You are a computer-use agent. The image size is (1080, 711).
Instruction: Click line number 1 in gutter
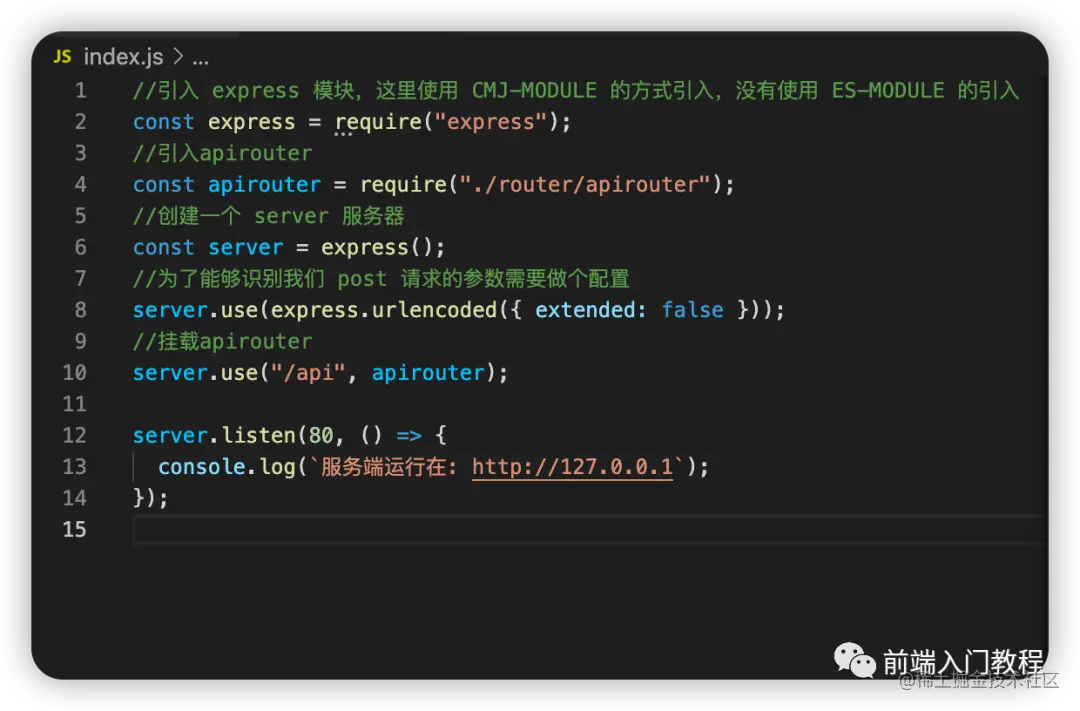[81, 90]
